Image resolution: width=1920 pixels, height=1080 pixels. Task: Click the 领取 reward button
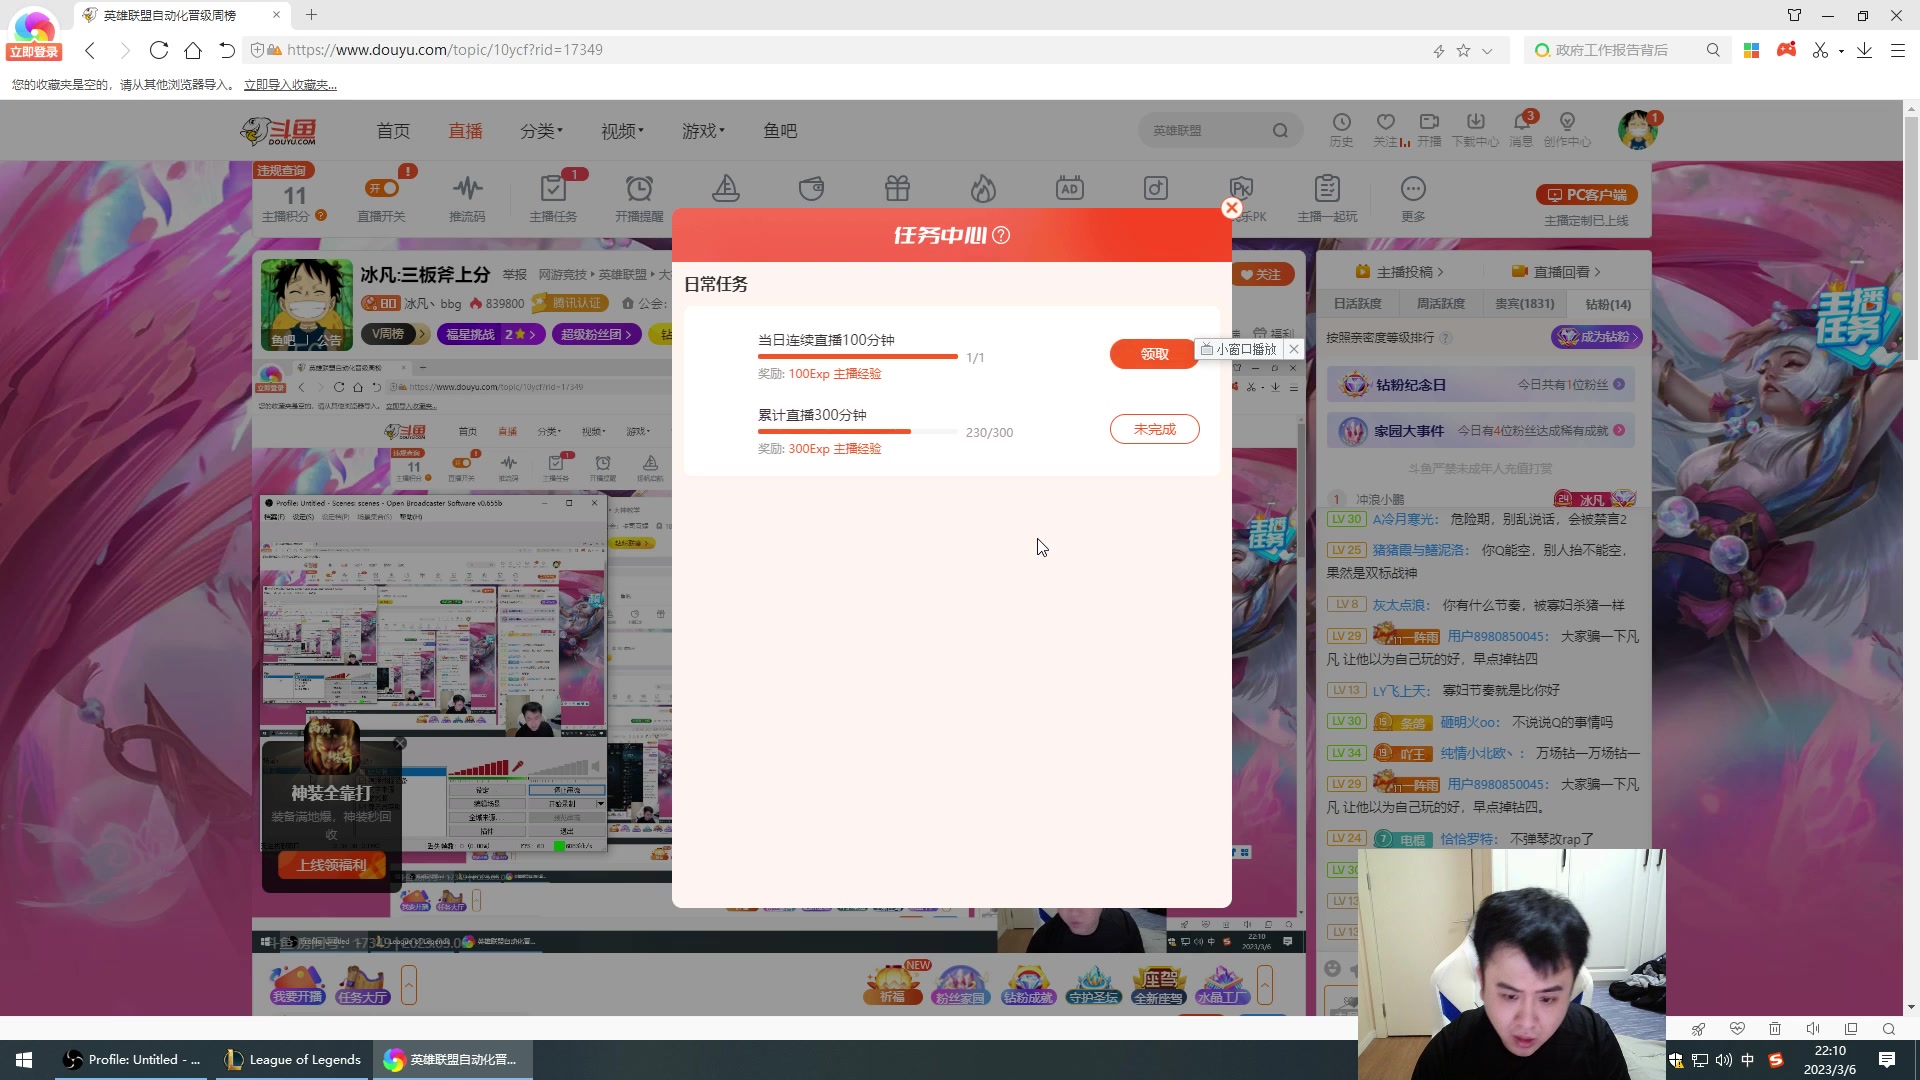1153,354
